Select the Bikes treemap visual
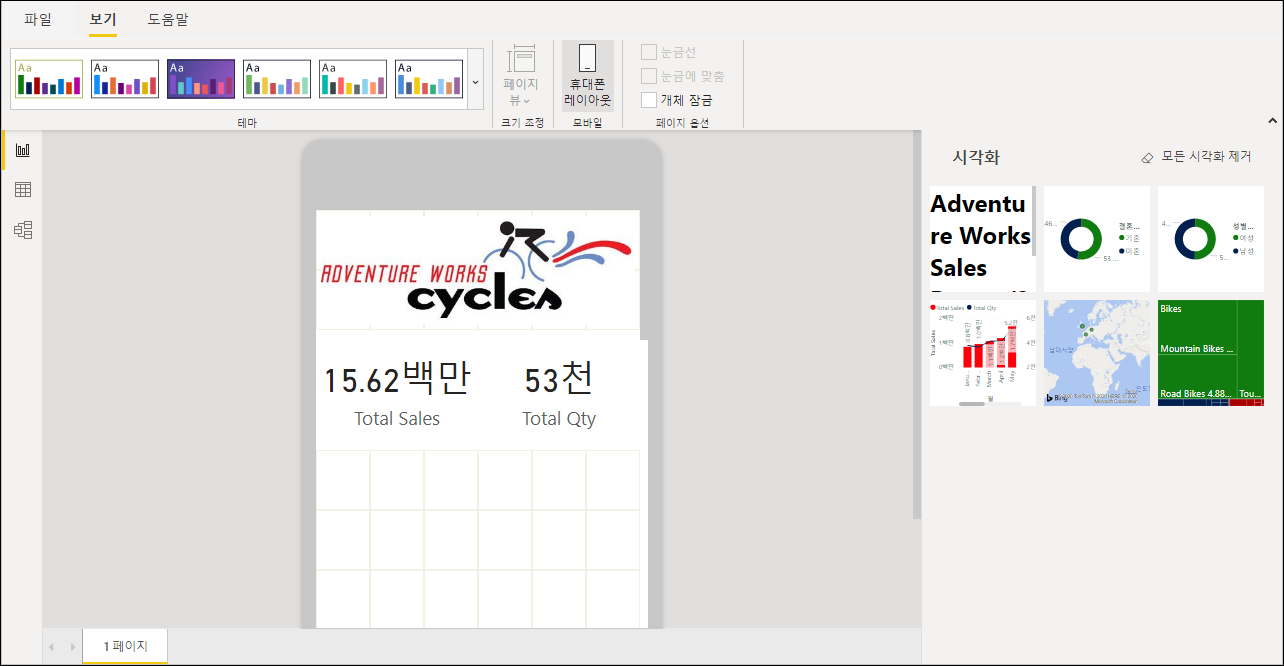The height and width of the screenshot is (666, 1284). [1211, 353]
